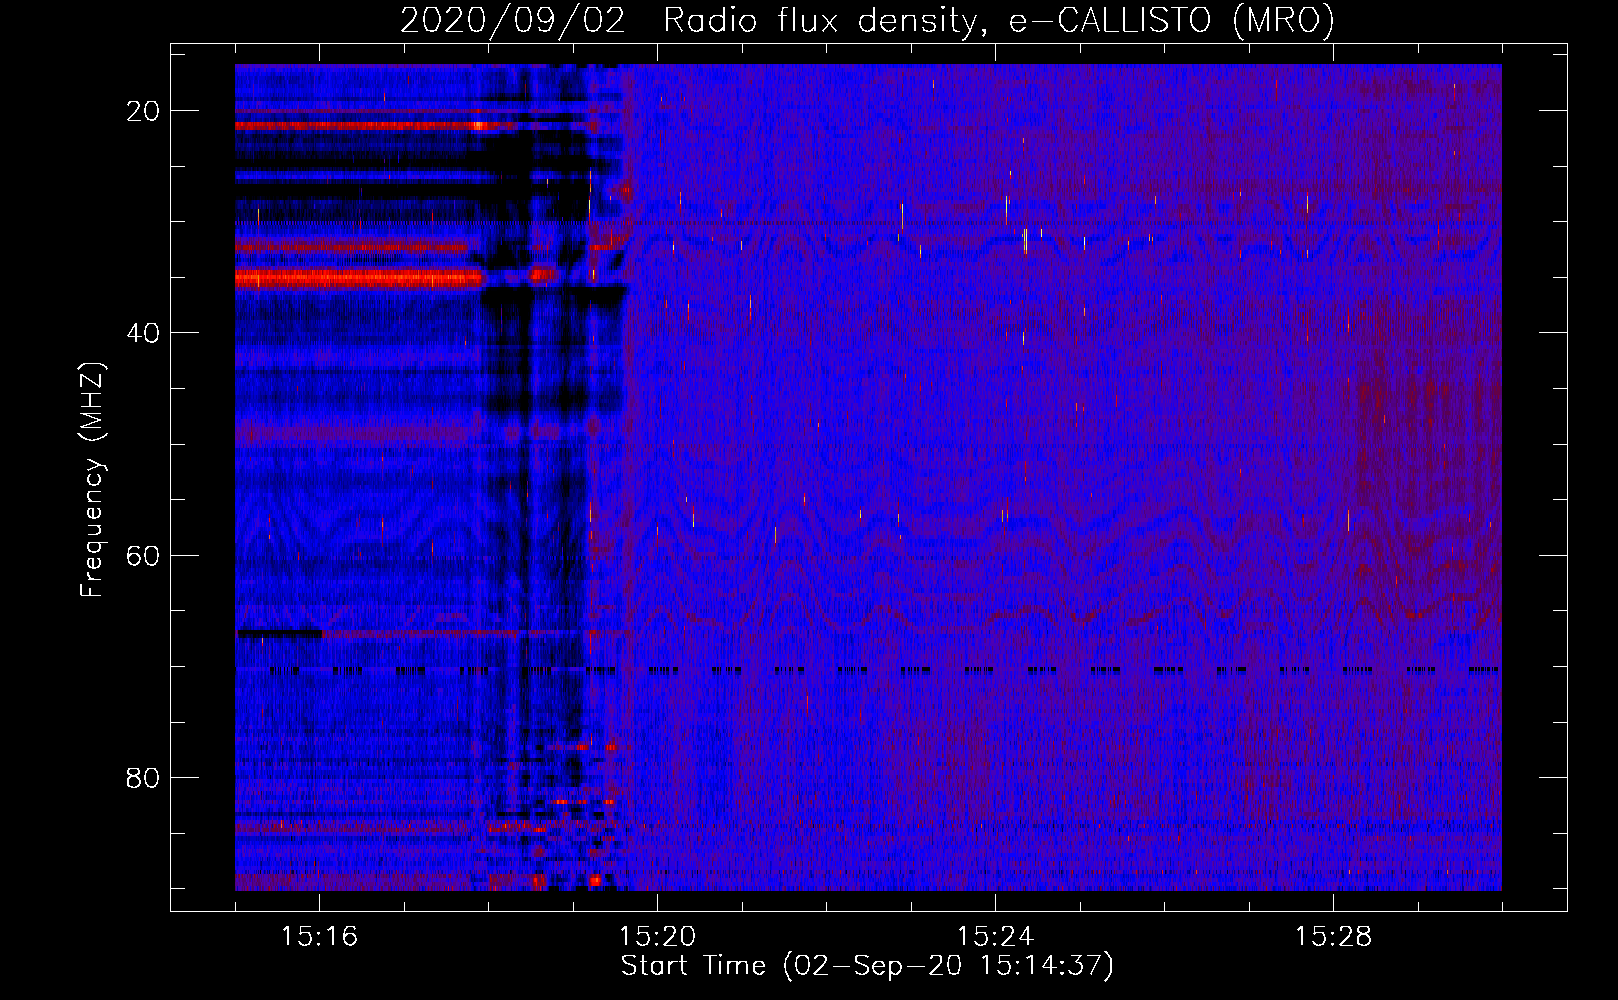Image resolution: width=1618 pixels, height=1000 pixels.
Task: Click the 40 MHz frequency tick label
Action: click(143, 333)
